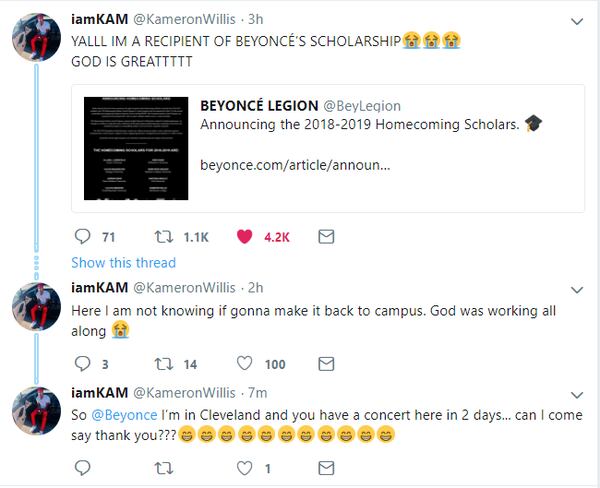Like the 'back to campus' tweet

tap(245, 364)
